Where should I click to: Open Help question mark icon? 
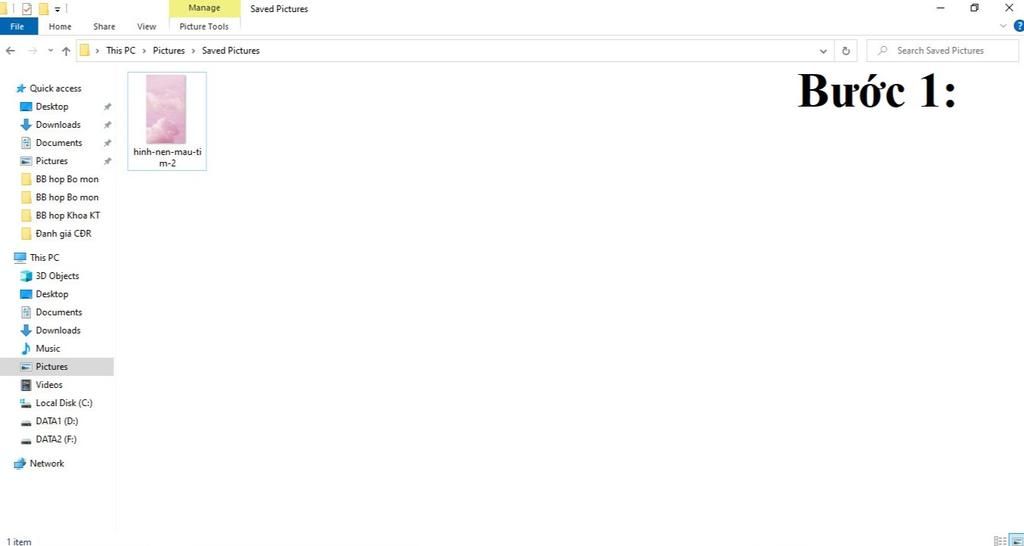pyautogui.click(x=1019, y=26)
